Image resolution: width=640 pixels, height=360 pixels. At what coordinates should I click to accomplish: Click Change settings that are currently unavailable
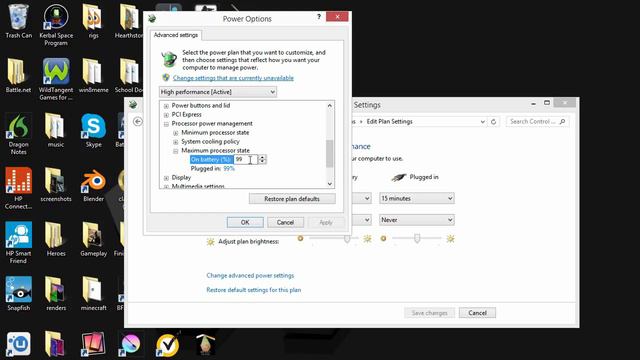233,78
